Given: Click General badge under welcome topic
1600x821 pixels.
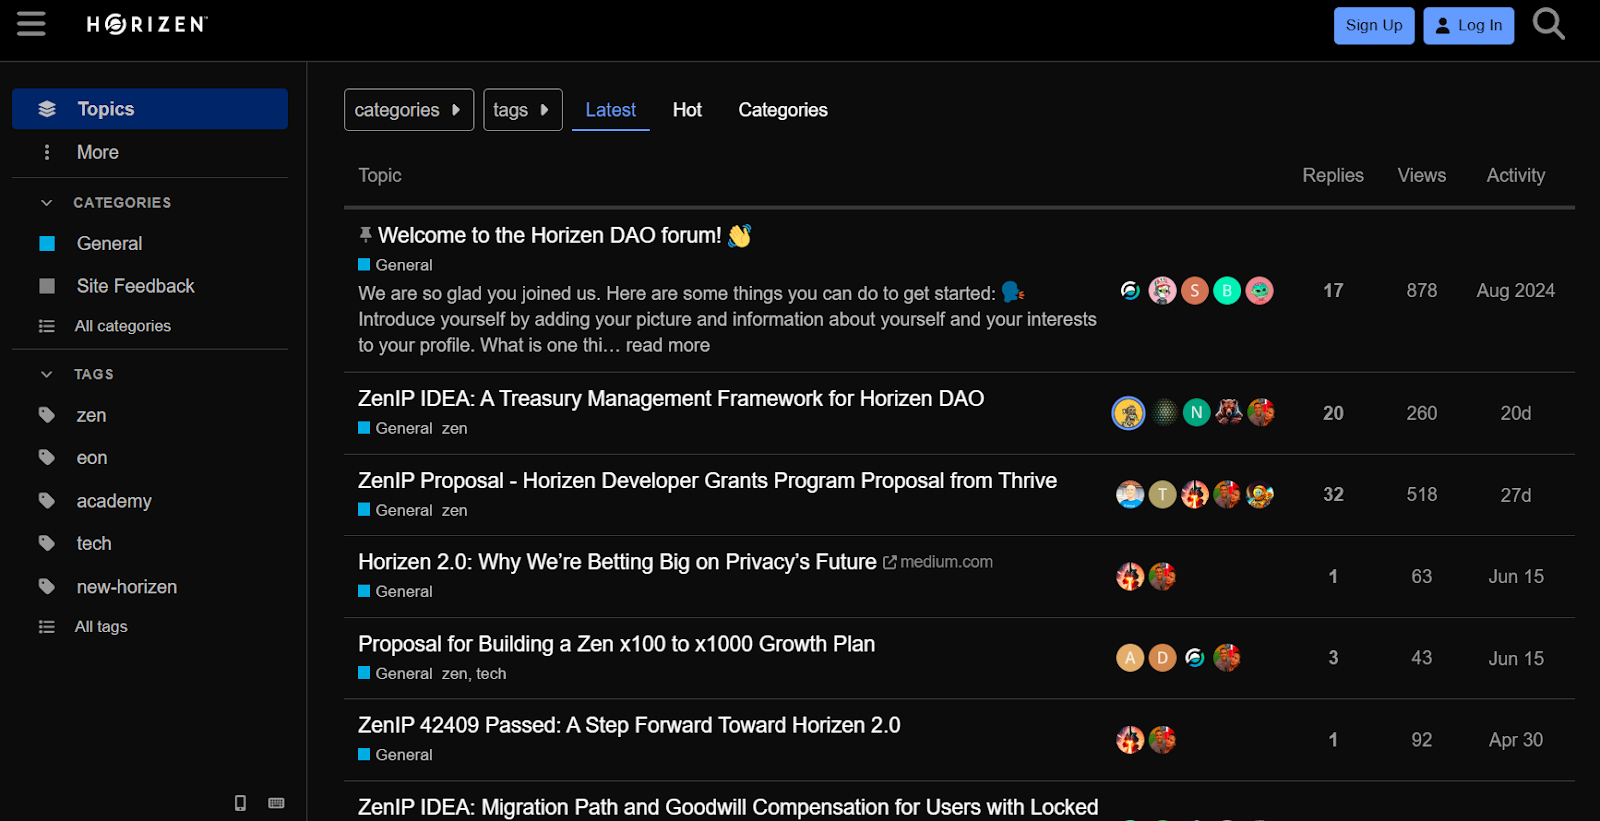Looking at the screenshot, I should pyautogui.click(x=395, y=265).
